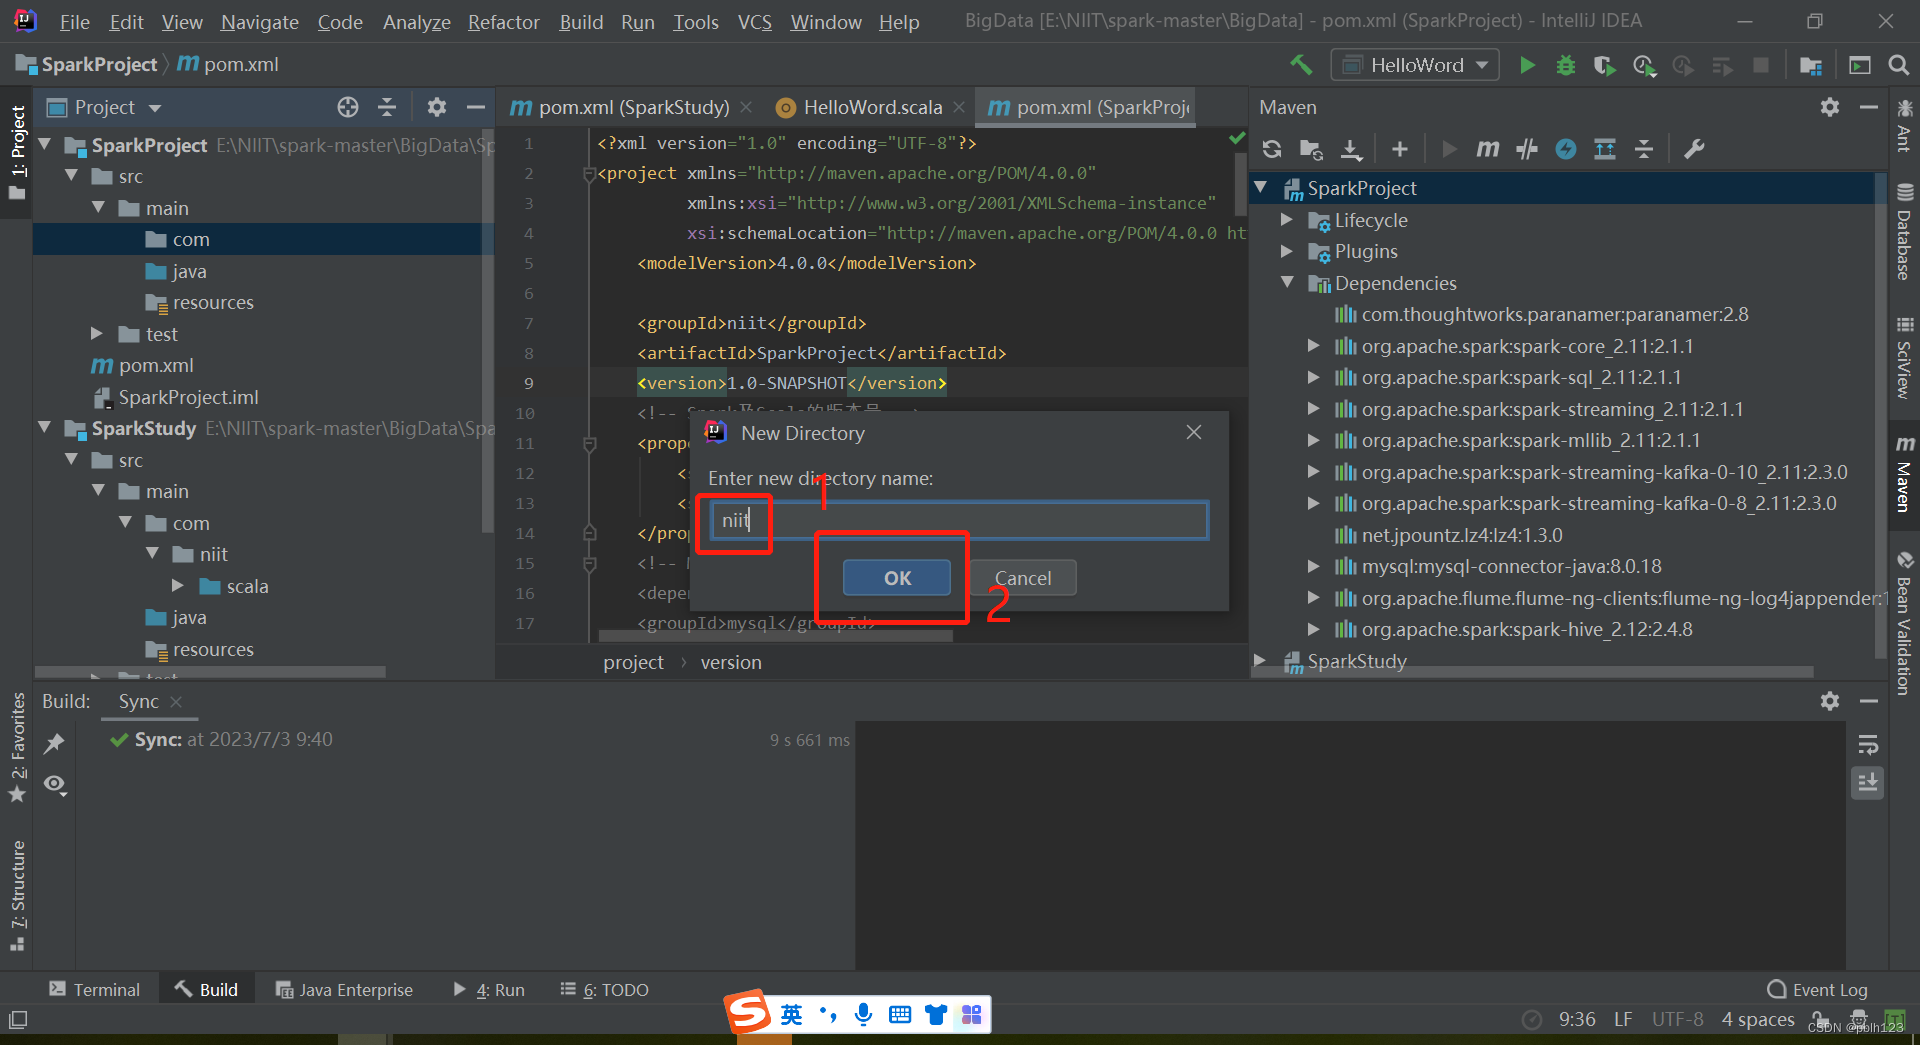Switch to the HelloWord.scala editor tab
The image size is (1920, 1045).
(872, 107)
